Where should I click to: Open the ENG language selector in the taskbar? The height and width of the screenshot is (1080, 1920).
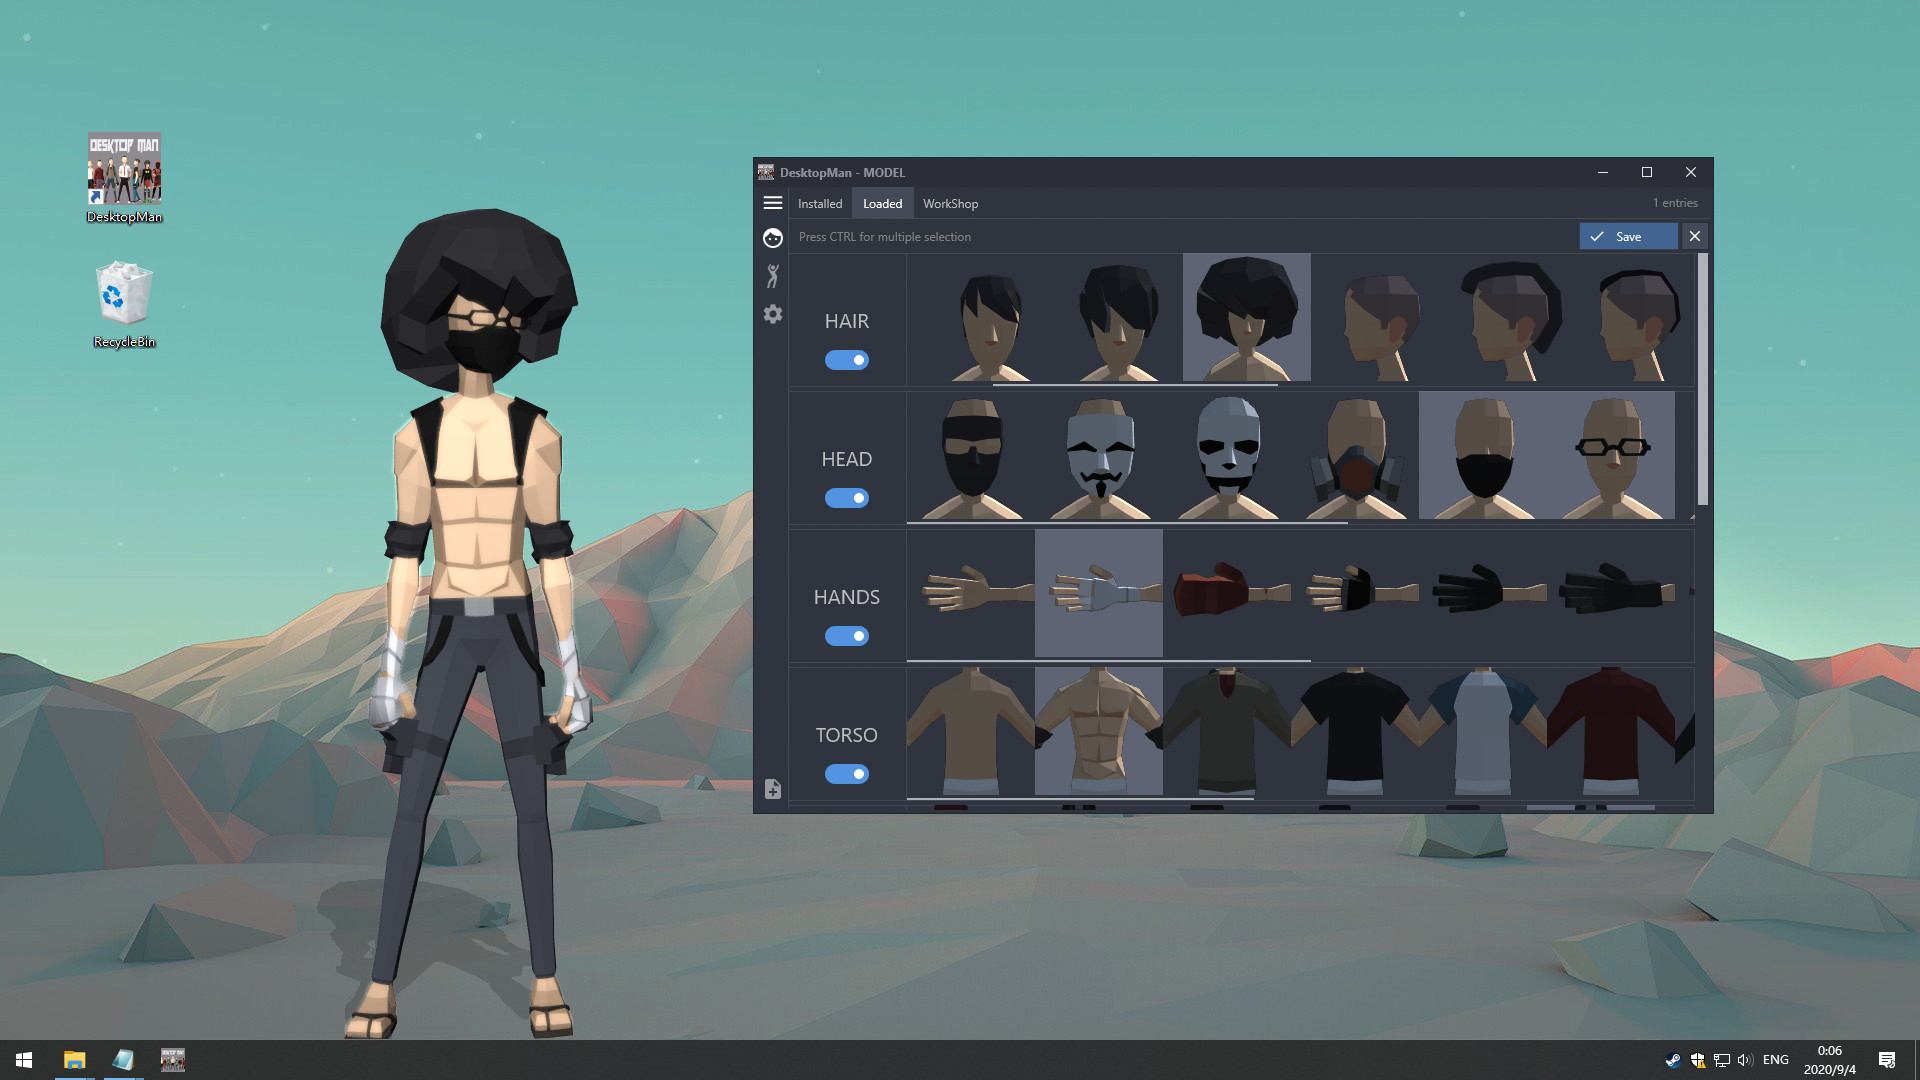pyautogui.click(x=1775, y=1059)
